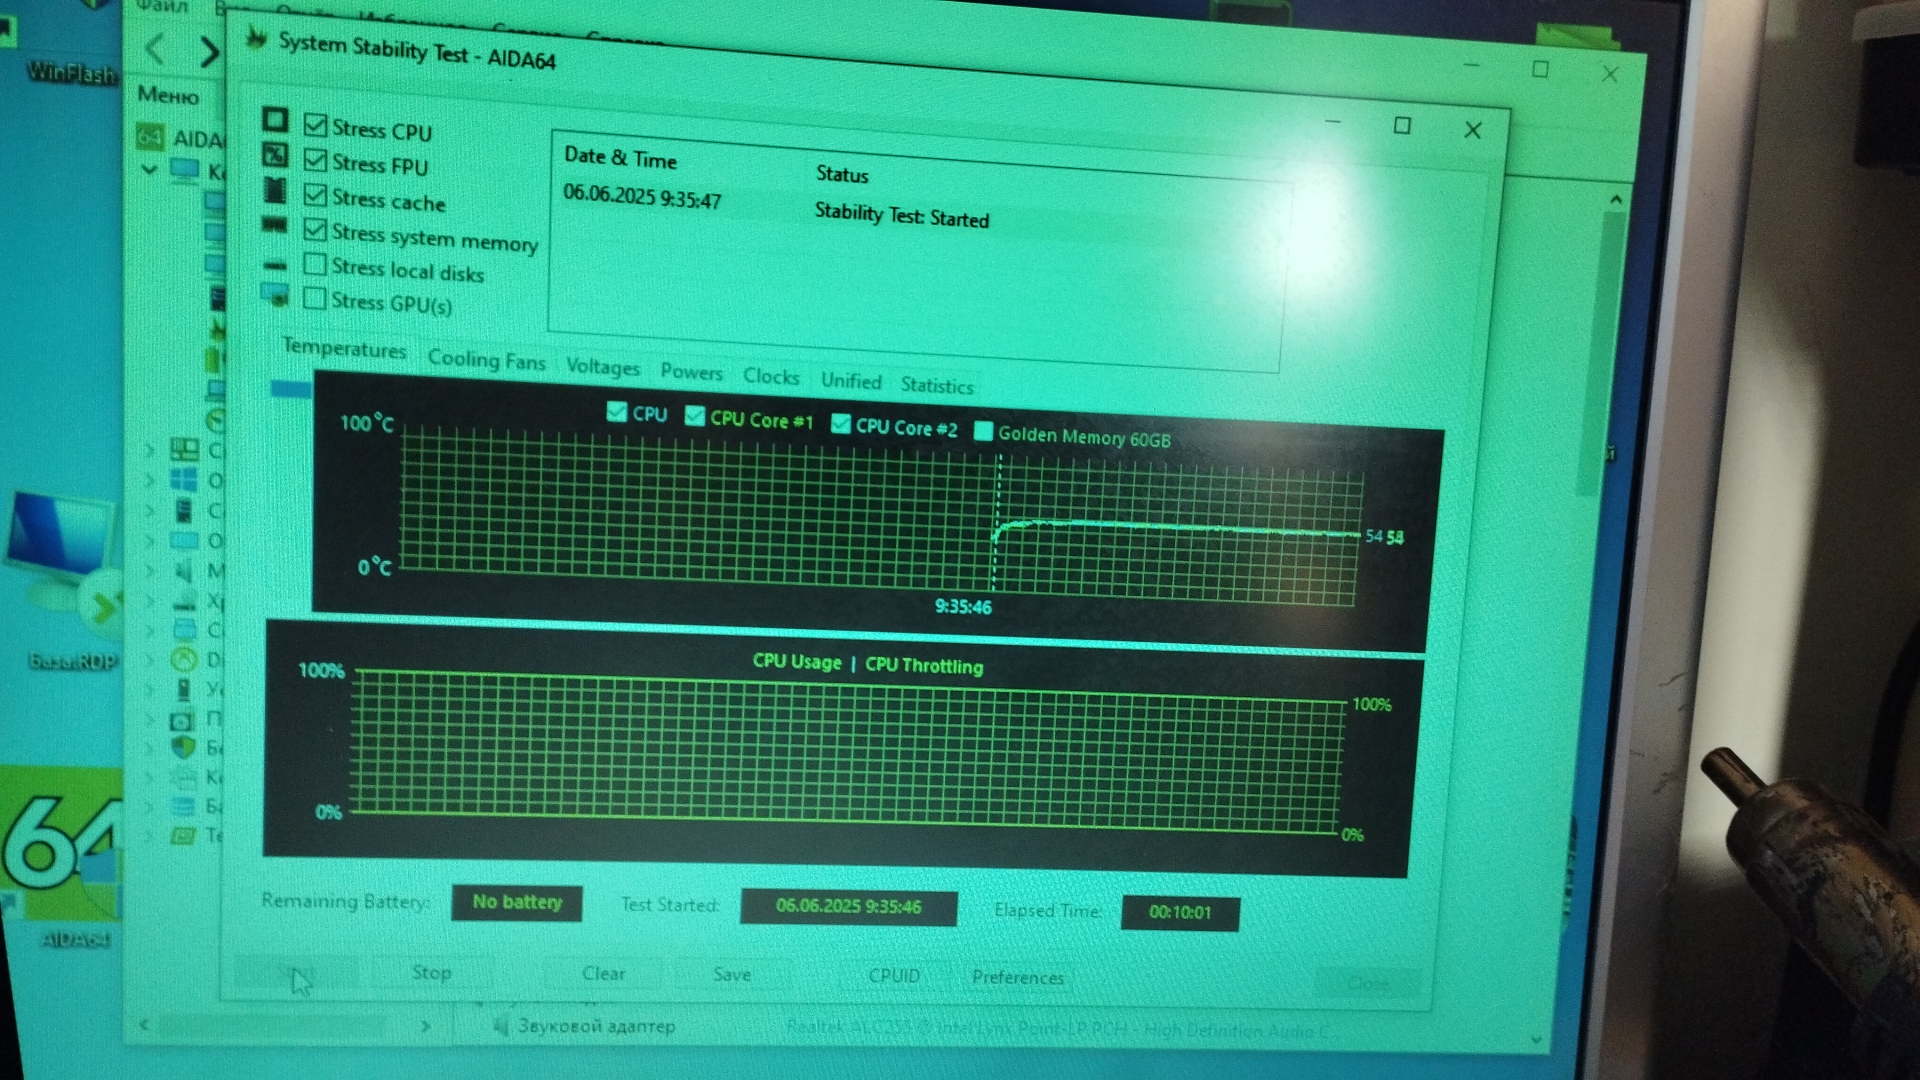The height and width of the screenshot is (1080, 1920).
Task: Click the CPUID button
Action: [893, 975]
